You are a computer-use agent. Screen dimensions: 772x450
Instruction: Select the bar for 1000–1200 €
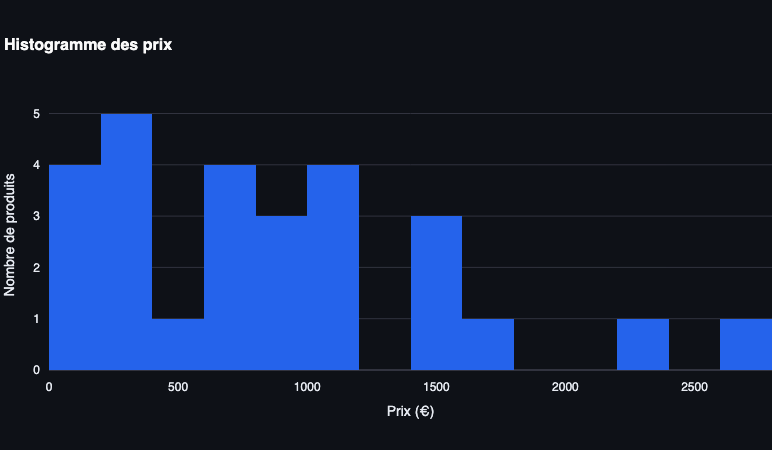click(333, 267)
